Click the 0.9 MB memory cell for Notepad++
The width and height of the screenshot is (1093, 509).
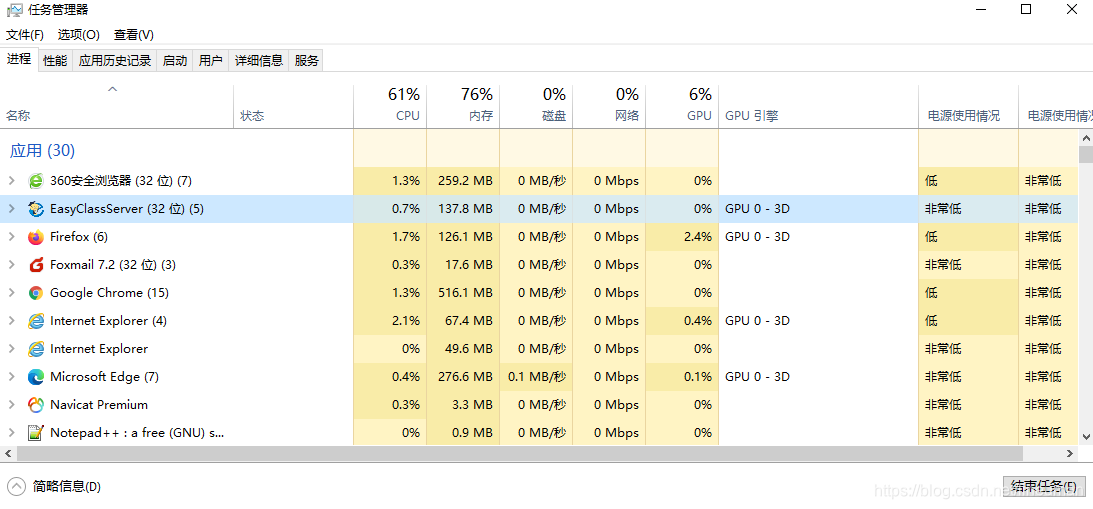(x=463, y=432)
